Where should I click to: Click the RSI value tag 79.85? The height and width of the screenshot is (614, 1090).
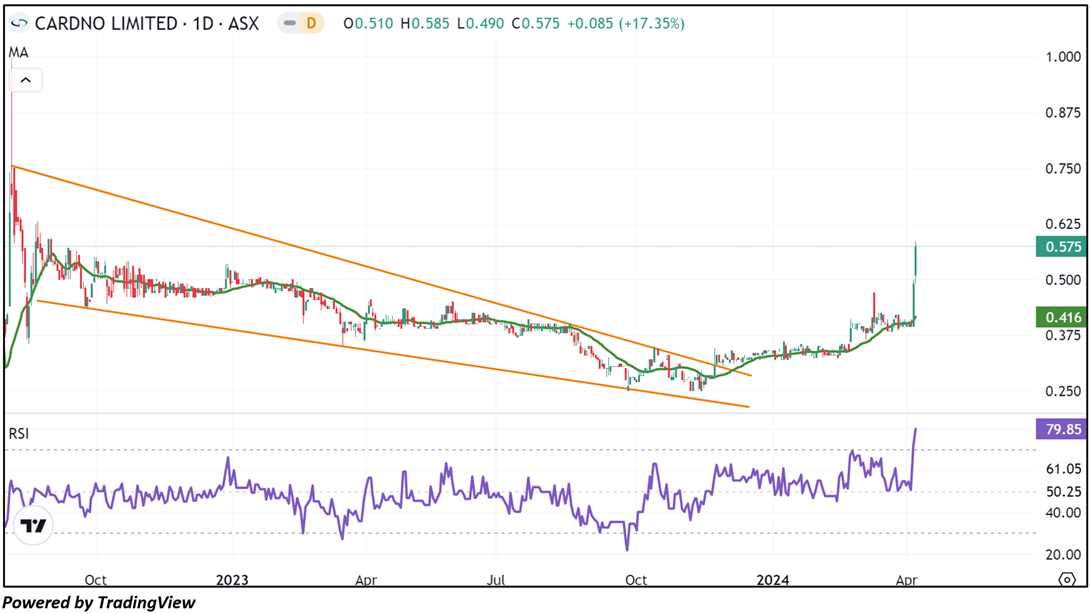click(1060, 429)
